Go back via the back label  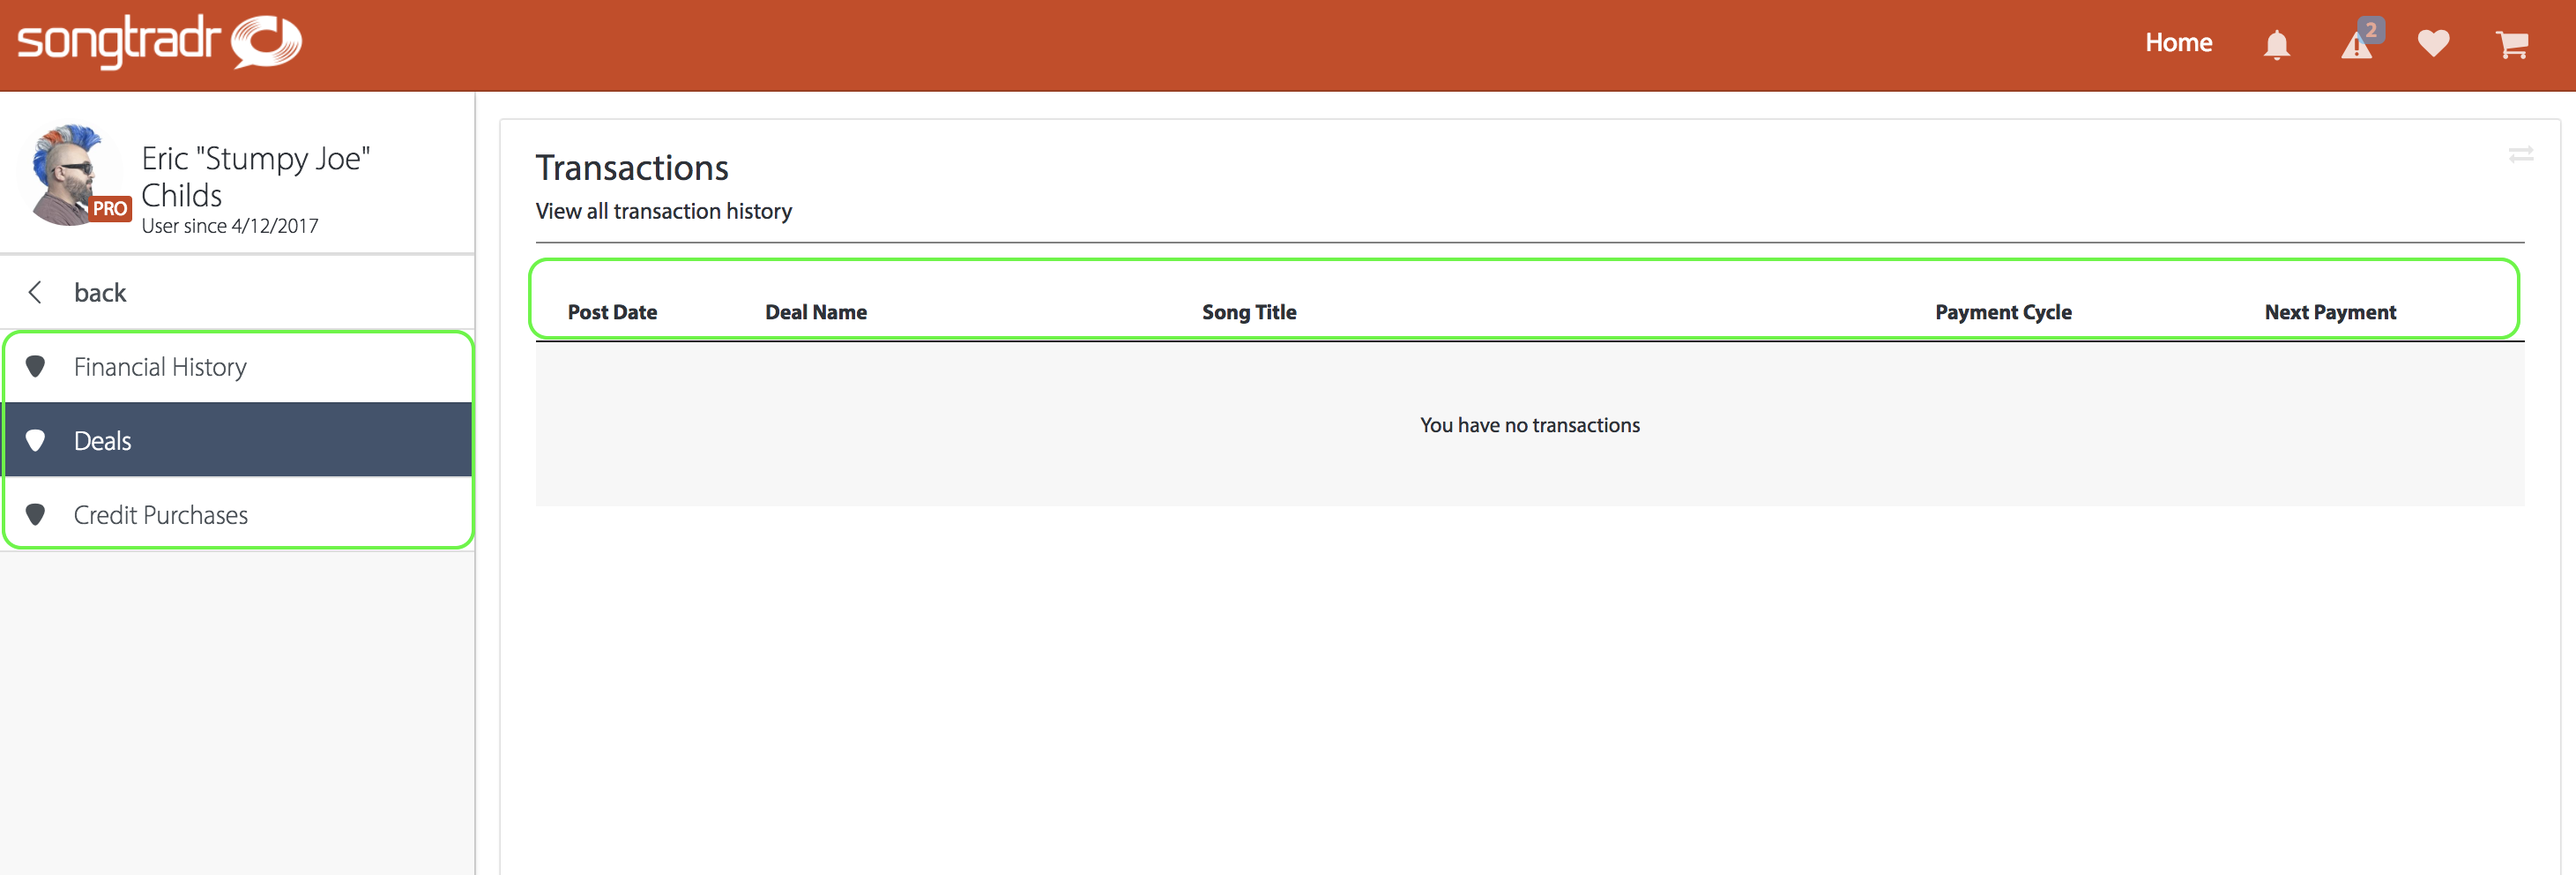click(x=100, y=293)
